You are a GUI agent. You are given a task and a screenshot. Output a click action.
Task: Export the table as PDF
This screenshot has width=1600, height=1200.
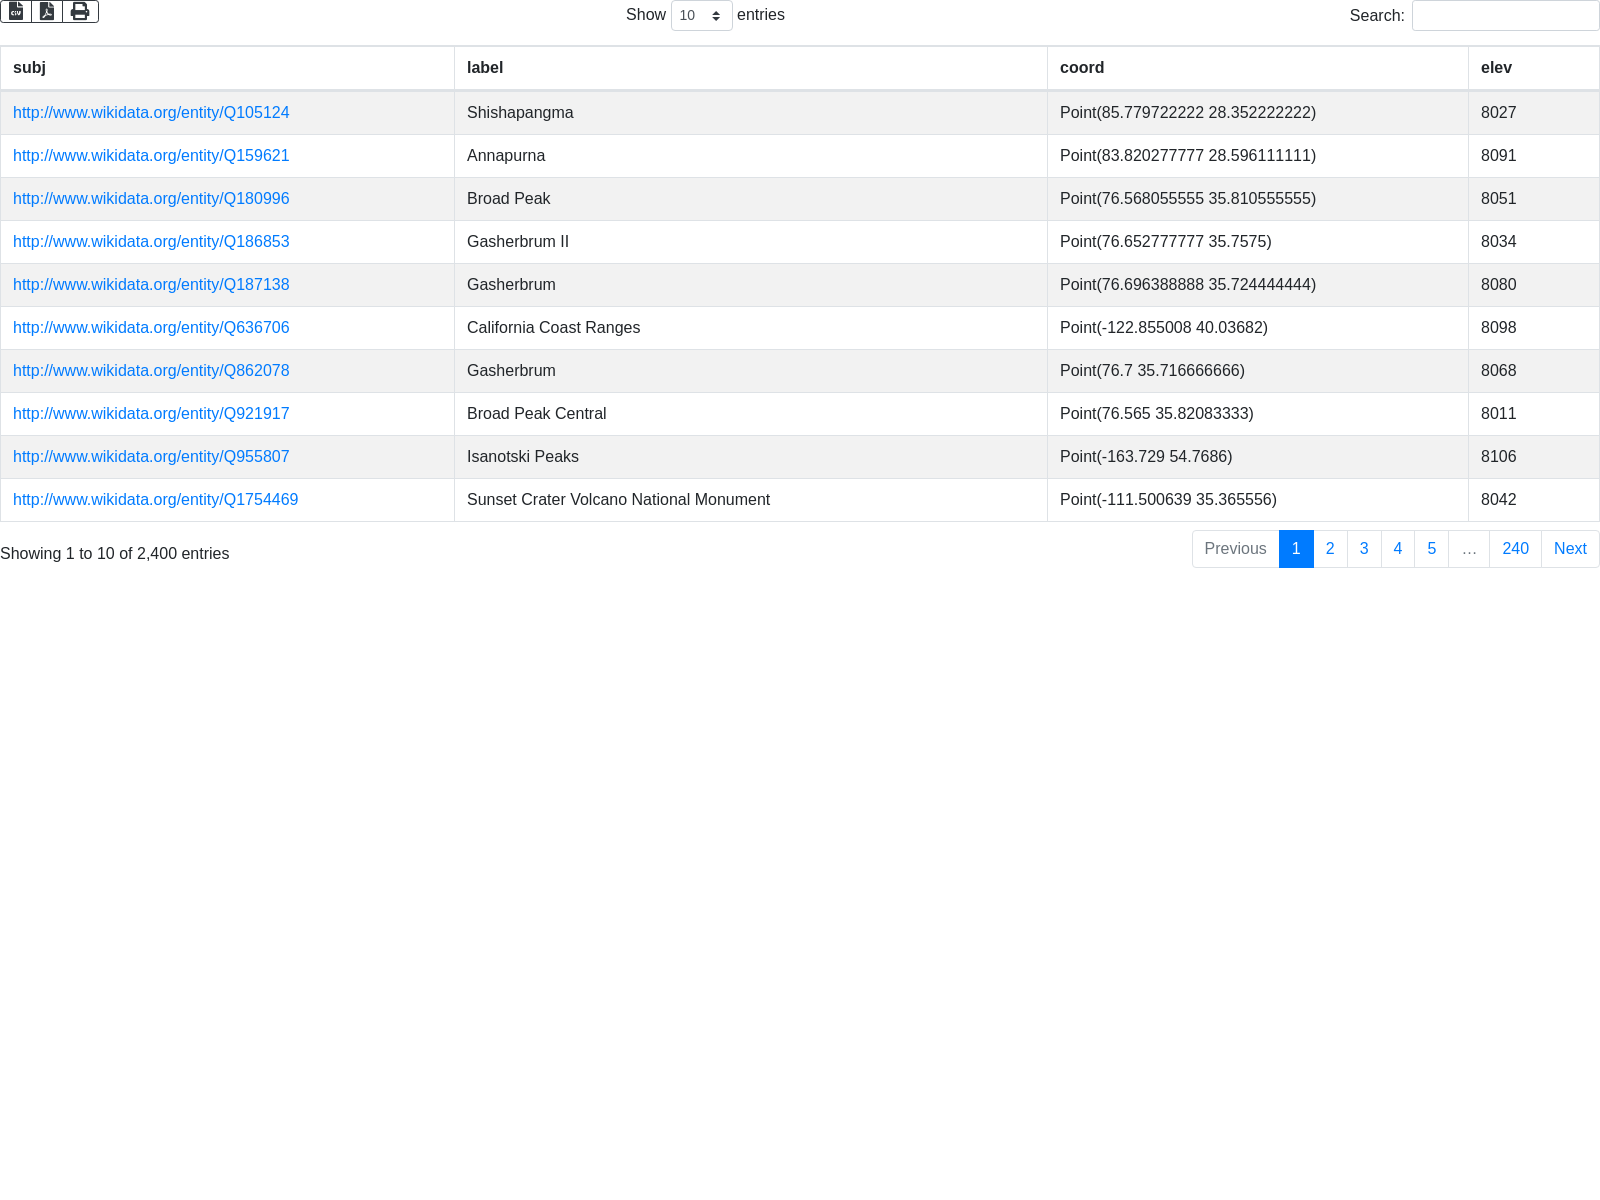[47, 11]
